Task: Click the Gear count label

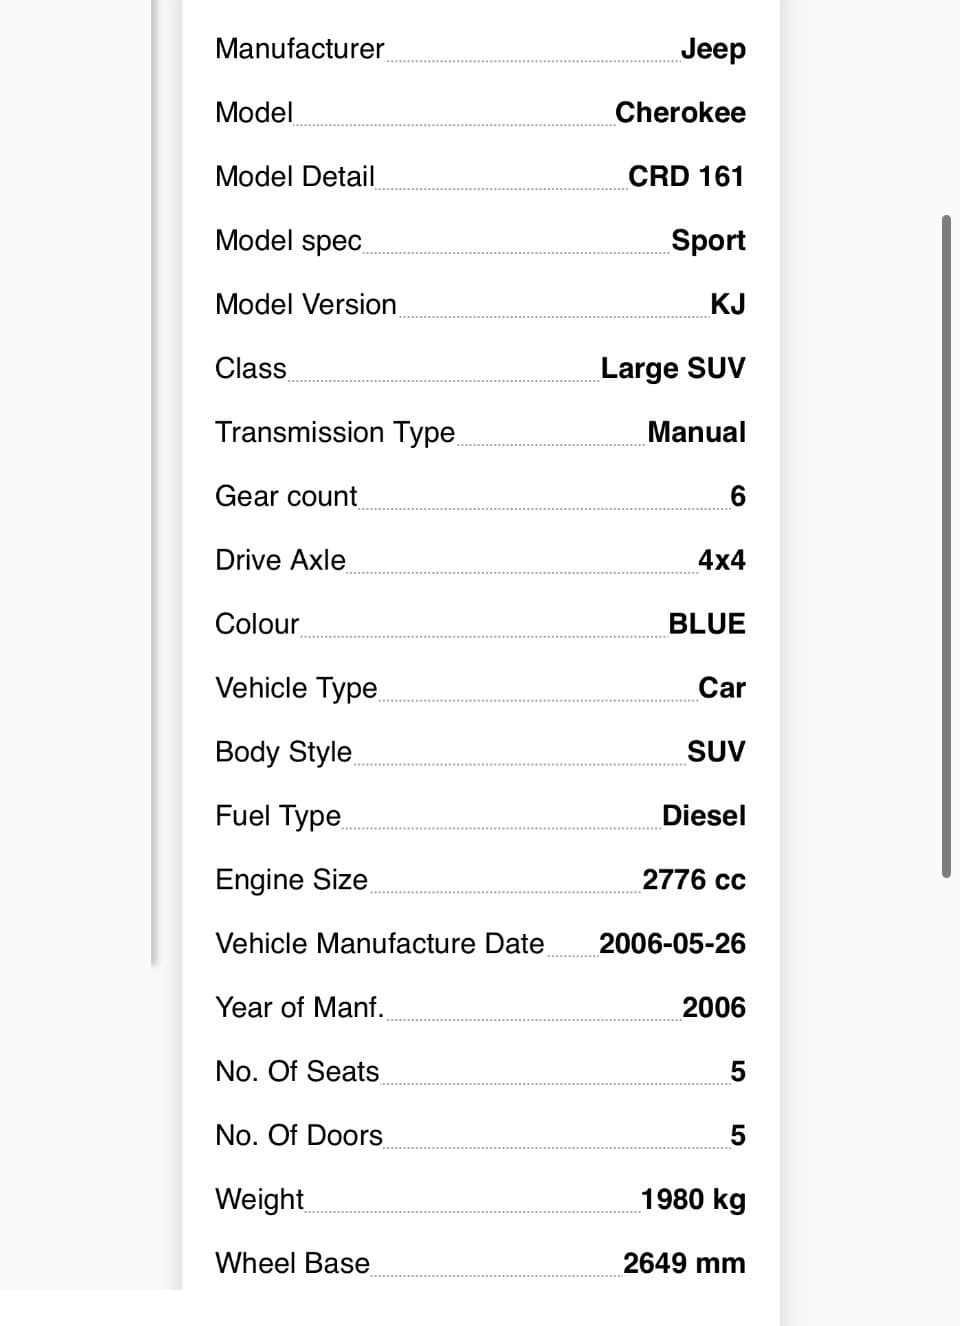Action: coord(286,497)
